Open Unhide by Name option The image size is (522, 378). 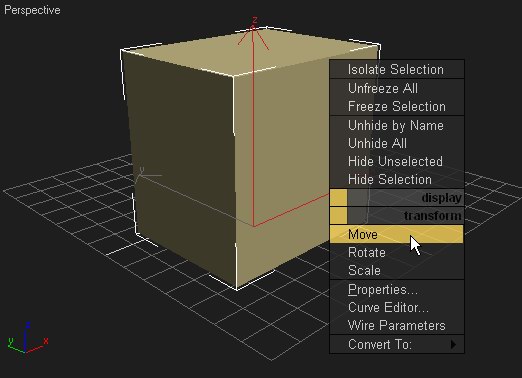pos(397,126)
